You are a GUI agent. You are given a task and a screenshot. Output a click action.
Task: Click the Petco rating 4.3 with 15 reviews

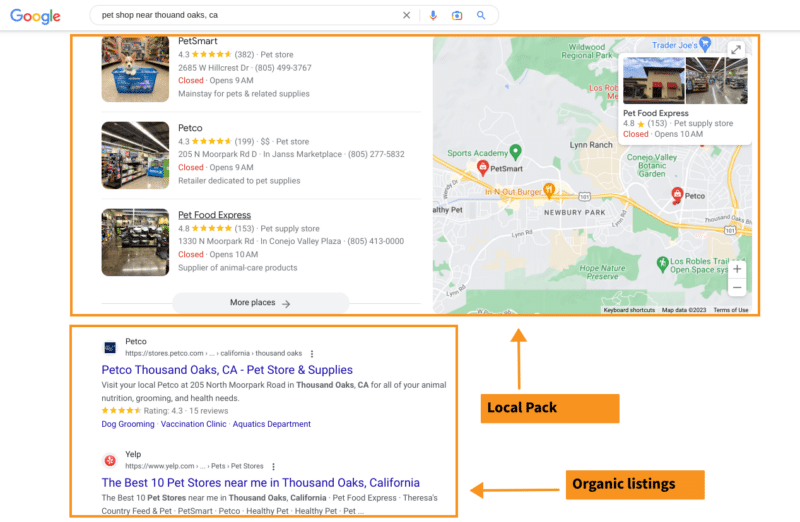pyautogui.click(x=165, y=411)
